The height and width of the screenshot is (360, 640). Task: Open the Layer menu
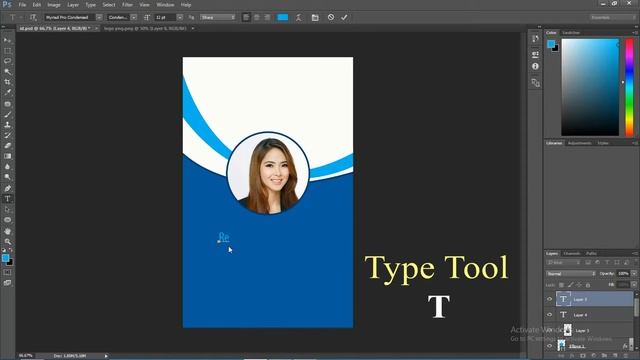pyautogui.click(x=73, y=5)
